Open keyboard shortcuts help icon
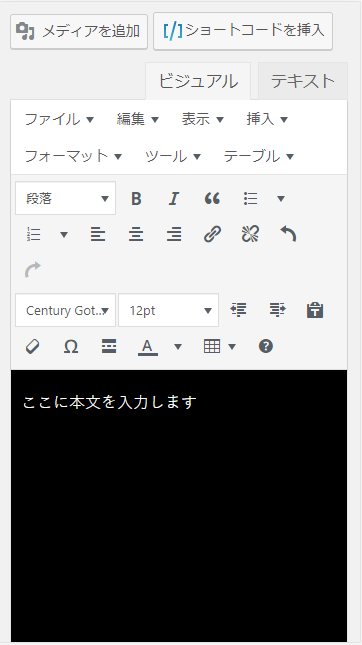The image size is (362, 645). 266,346
